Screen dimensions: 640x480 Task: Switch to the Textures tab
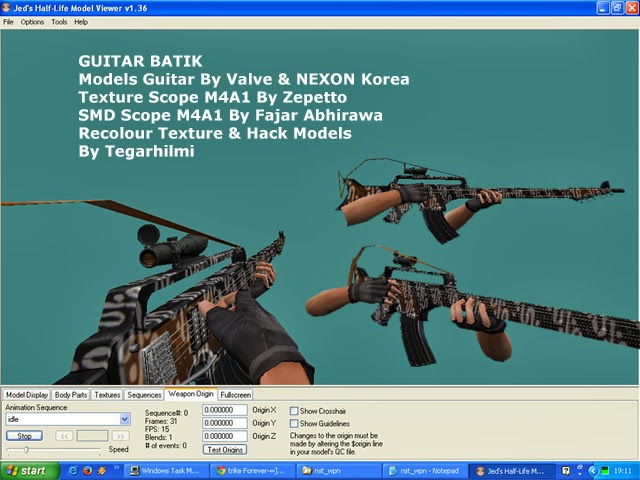coord(107,395)
